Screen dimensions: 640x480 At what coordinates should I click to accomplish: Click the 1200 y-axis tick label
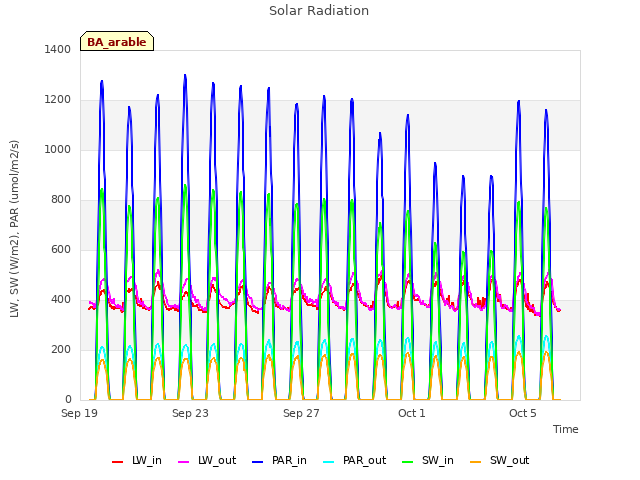pyautogui.click(x=58, y=100)
